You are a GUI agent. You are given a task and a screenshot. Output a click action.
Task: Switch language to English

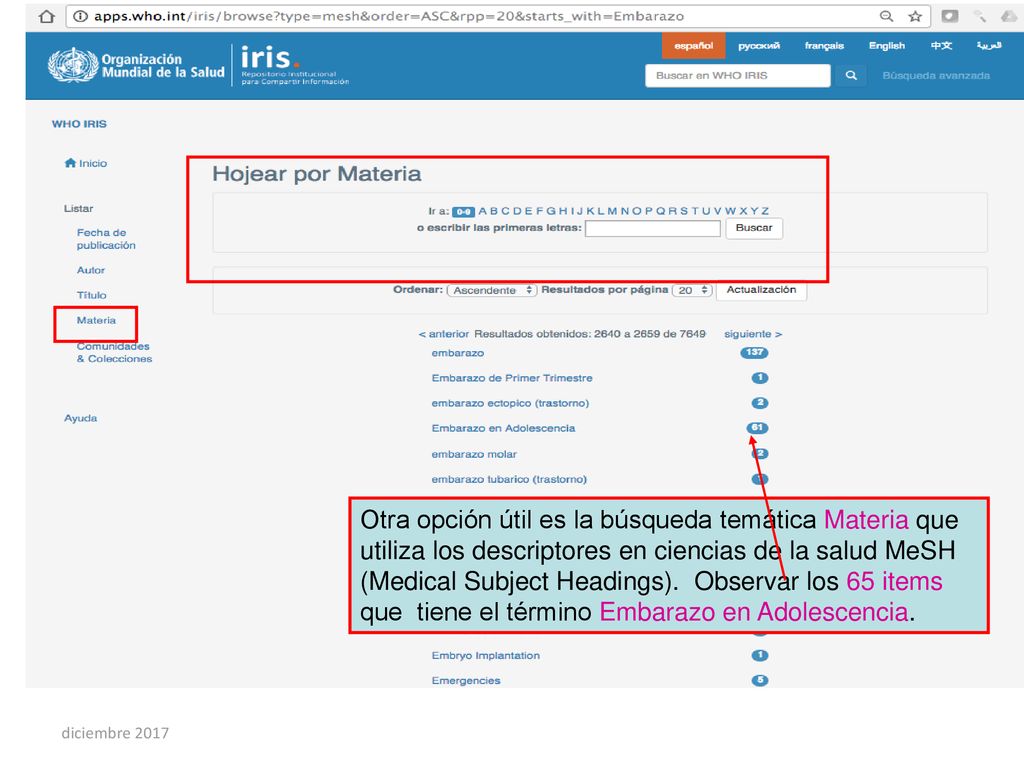(x=887, y=46)
